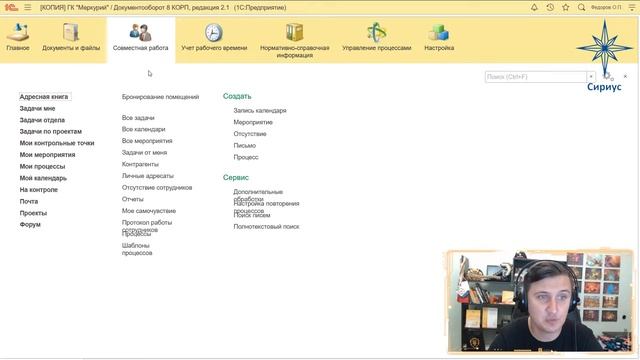Image resolution: width=640 pixels, height=360 pixels.
Task: Create new Процесс
Action: (246, 157)
